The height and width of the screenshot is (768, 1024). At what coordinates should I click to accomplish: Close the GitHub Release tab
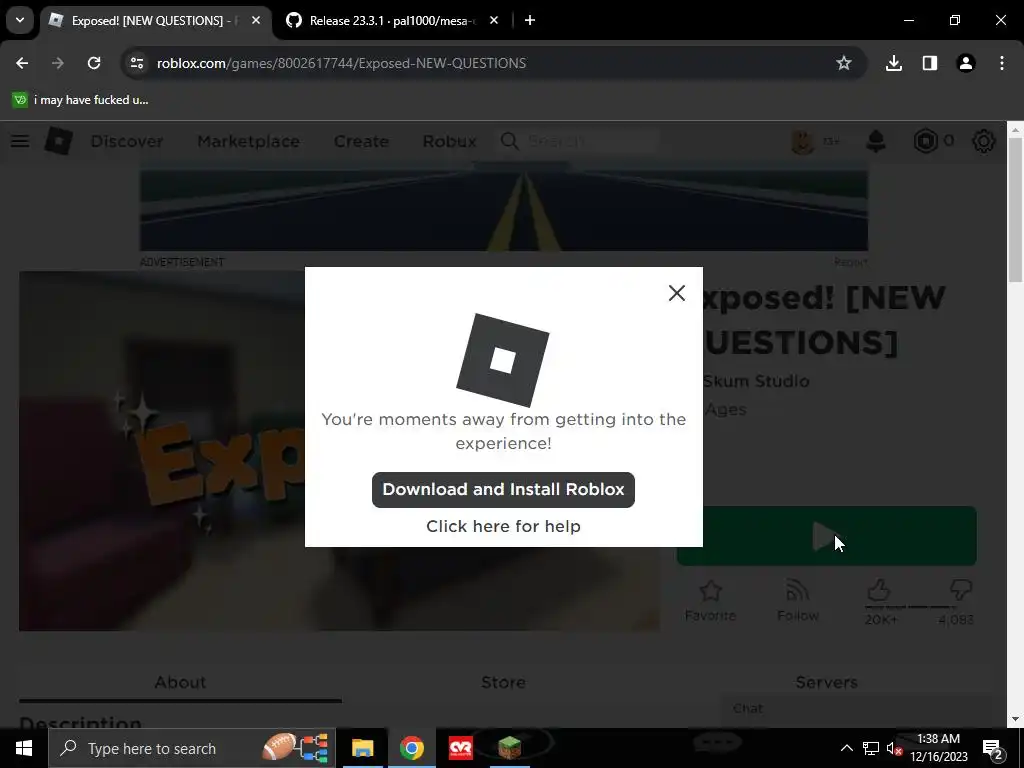pyautogui.click(x=494, y=20)
